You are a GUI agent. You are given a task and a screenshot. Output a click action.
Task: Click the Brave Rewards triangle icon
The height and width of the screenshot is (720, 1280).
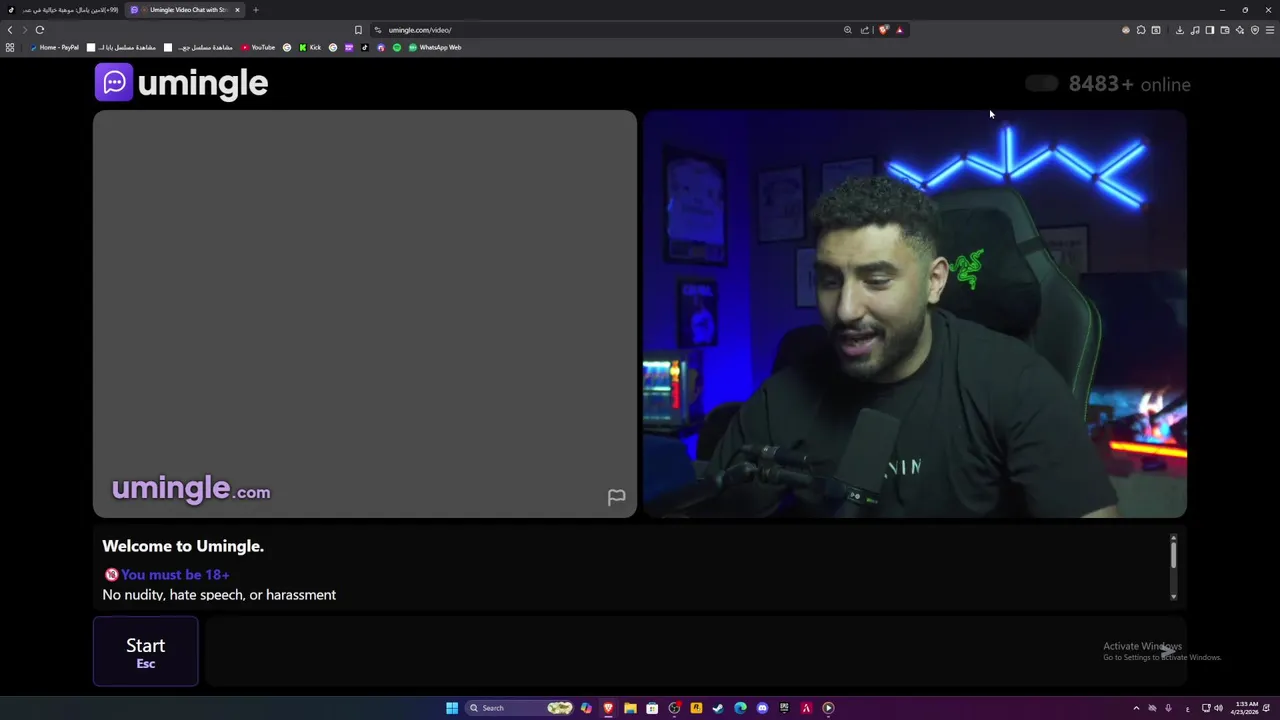click(900, 30)
